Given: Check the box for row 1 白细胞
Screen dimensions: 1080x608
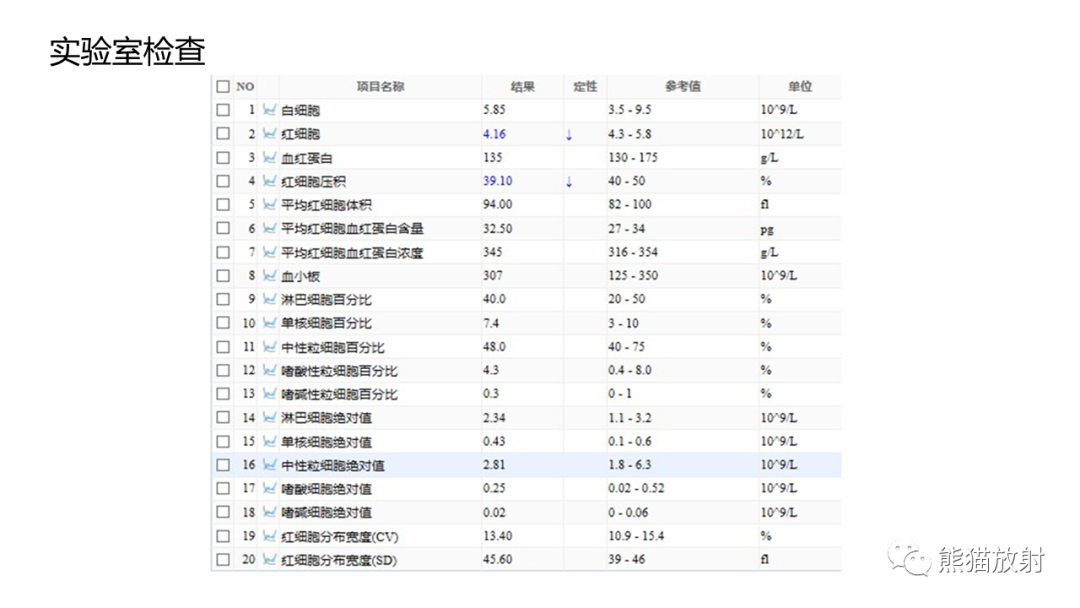Looking at the screenshot, I should point(222,110).
